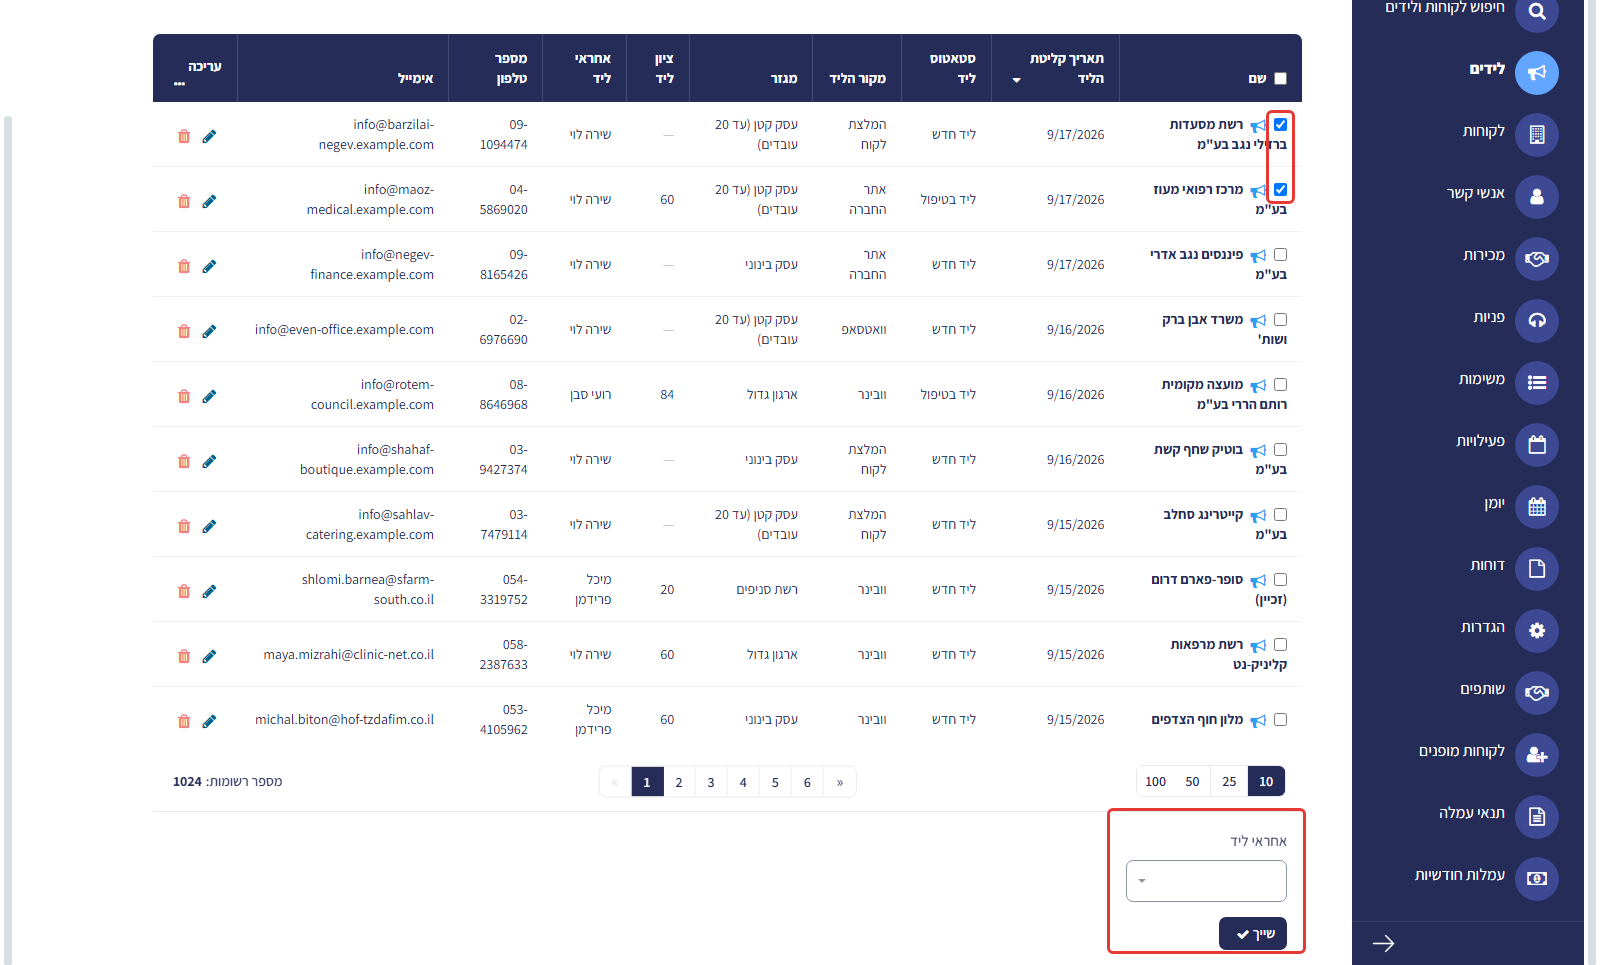Viewport: 1600px width, 965px height.
Task: Click the page vertical scrollbar
Action: tap(8, 540)
